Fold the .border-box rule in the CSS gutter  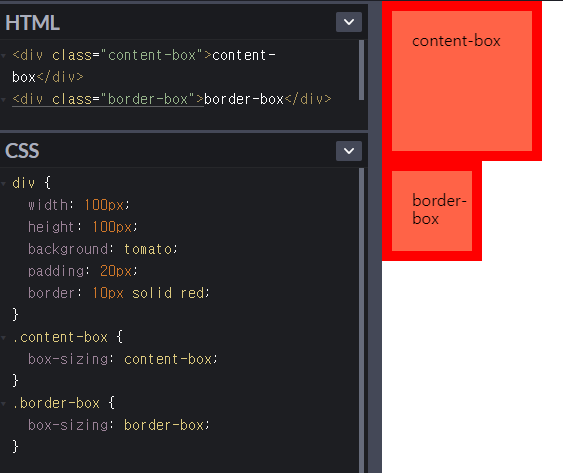[4, 404]
